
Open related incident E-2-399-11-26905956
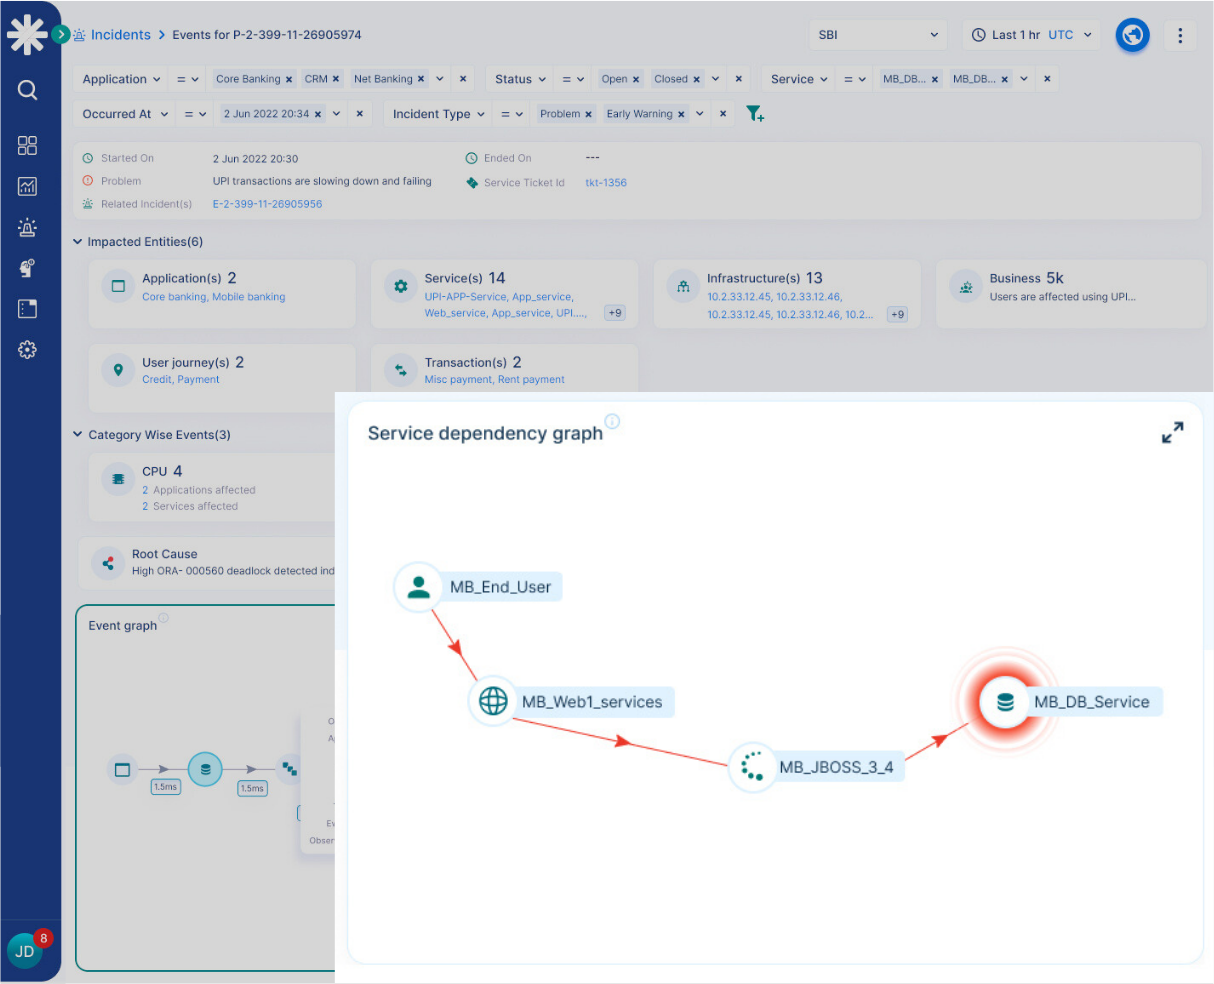click(267, 204)
